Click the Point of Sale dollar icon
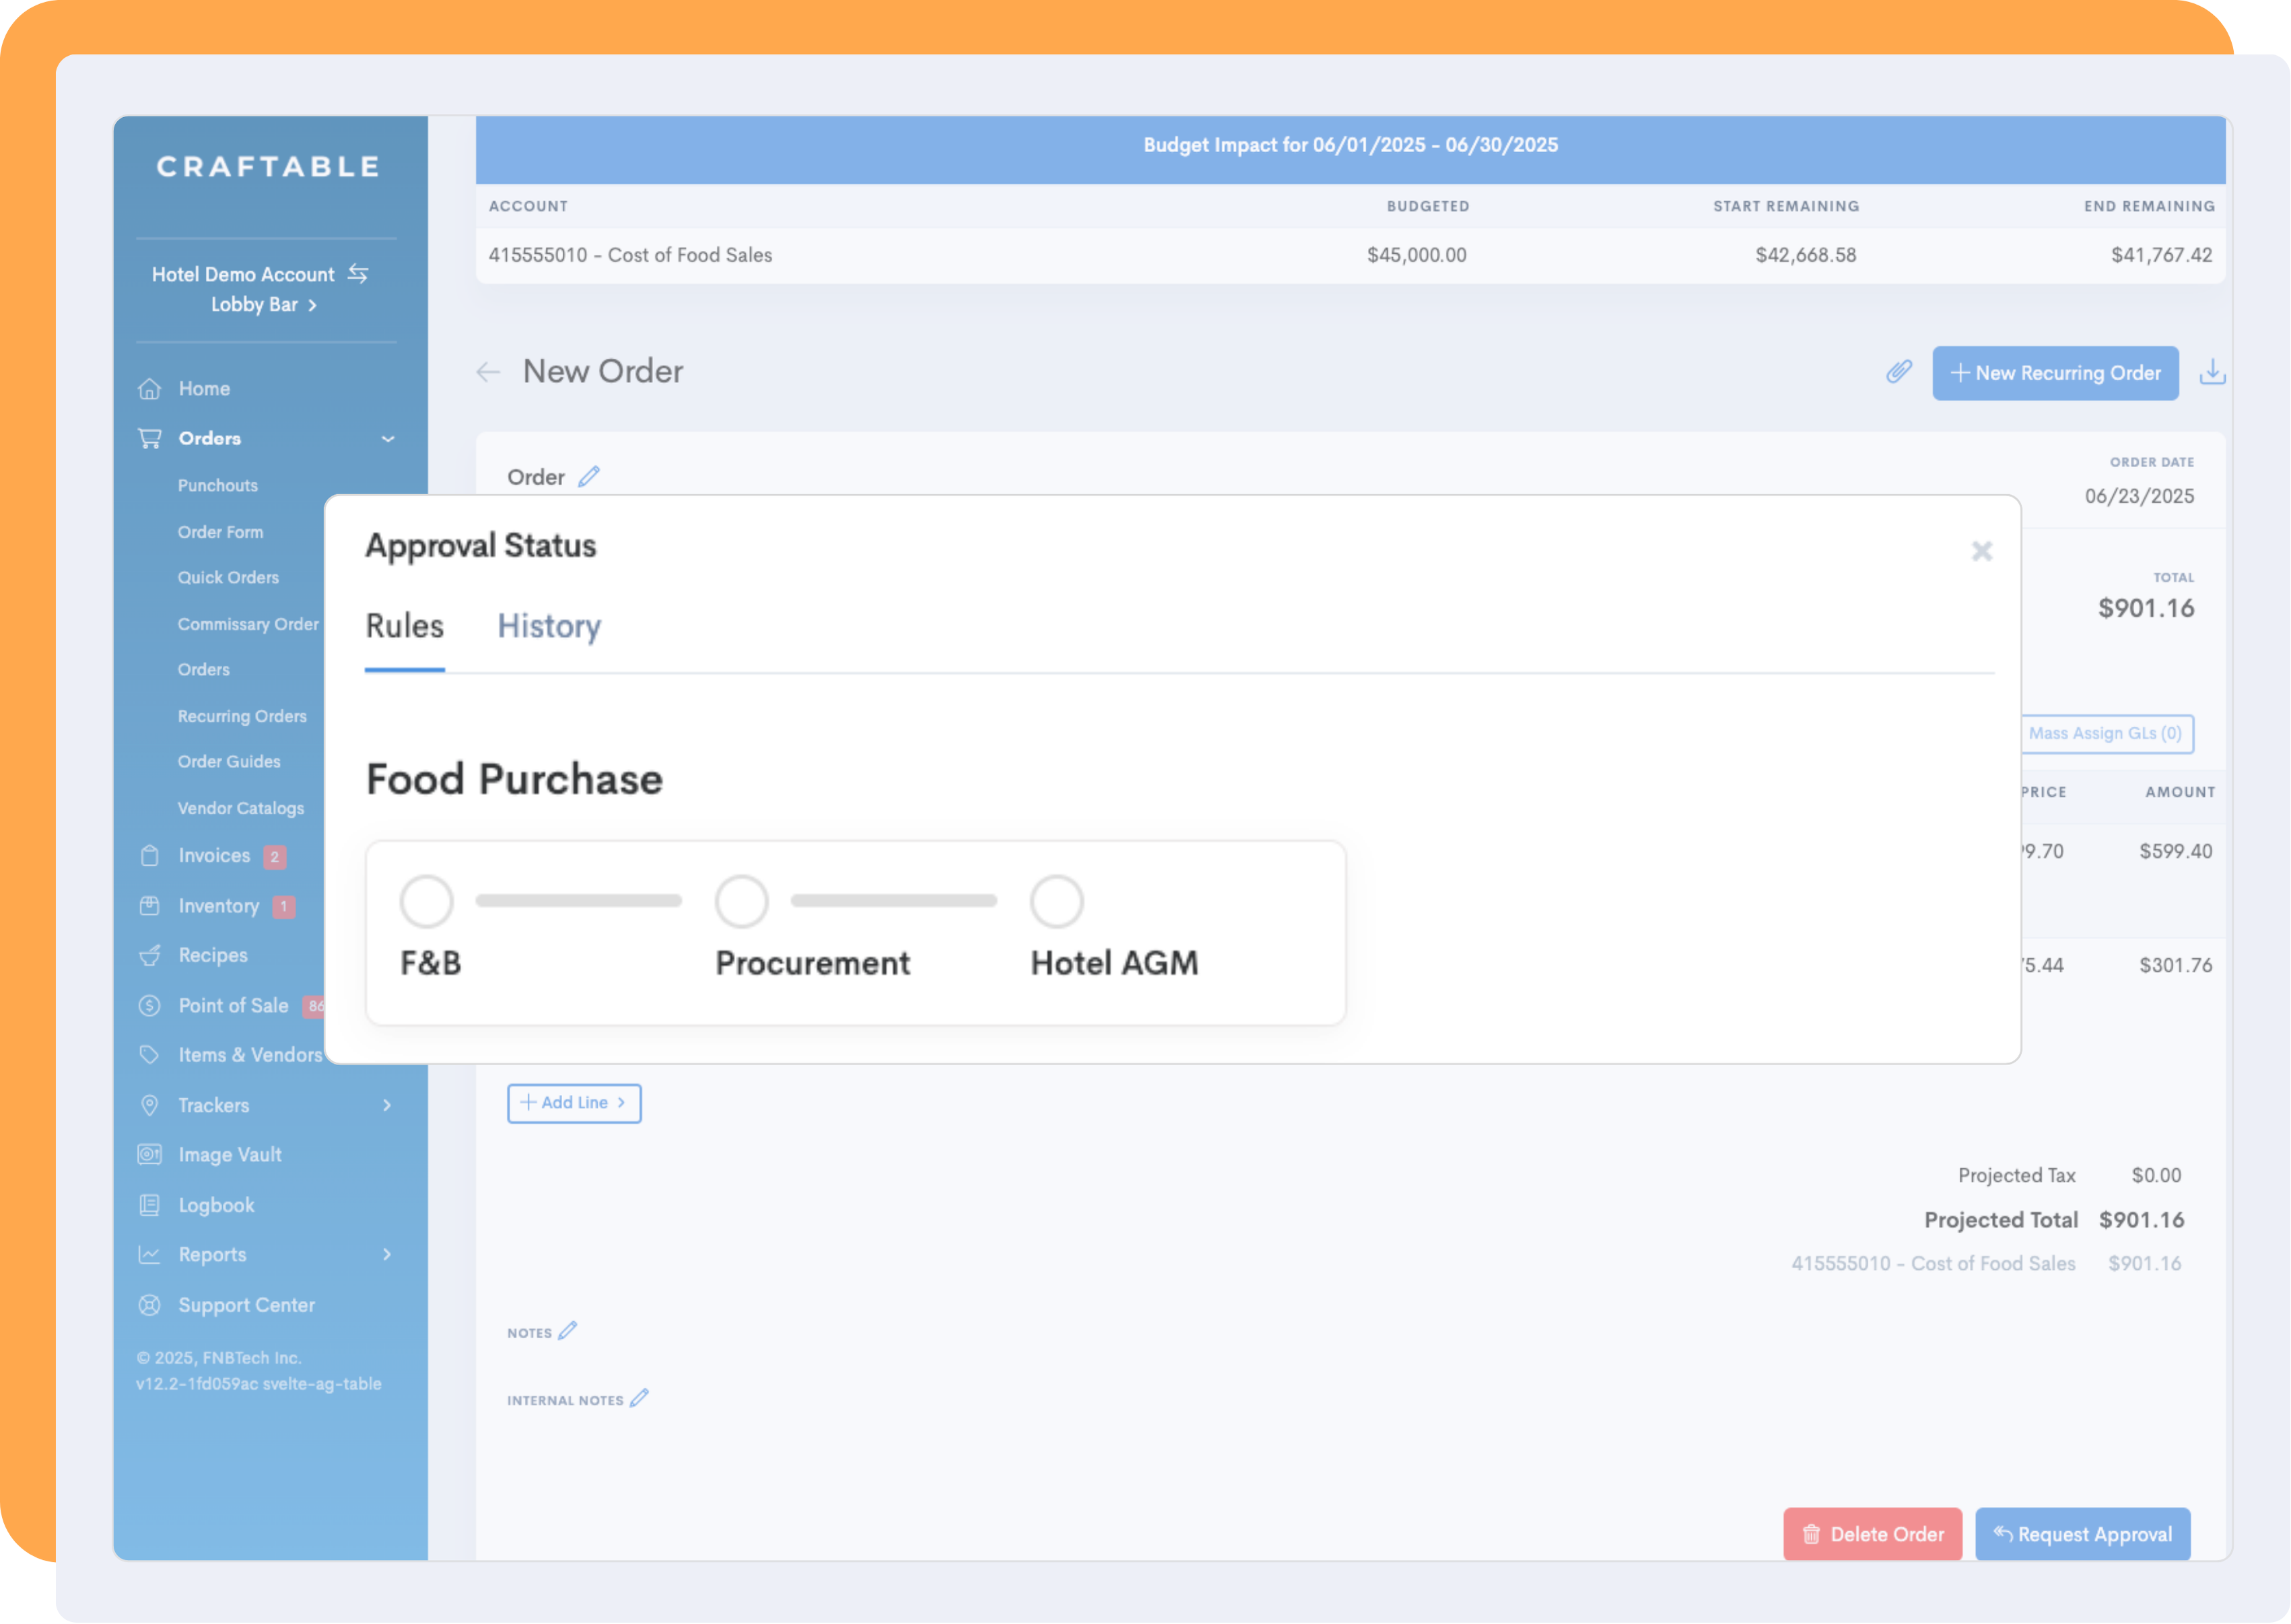Image resolution: width=2291 pixels, height=1624 pixels. pyautogui.click(x=149, y=1006)
